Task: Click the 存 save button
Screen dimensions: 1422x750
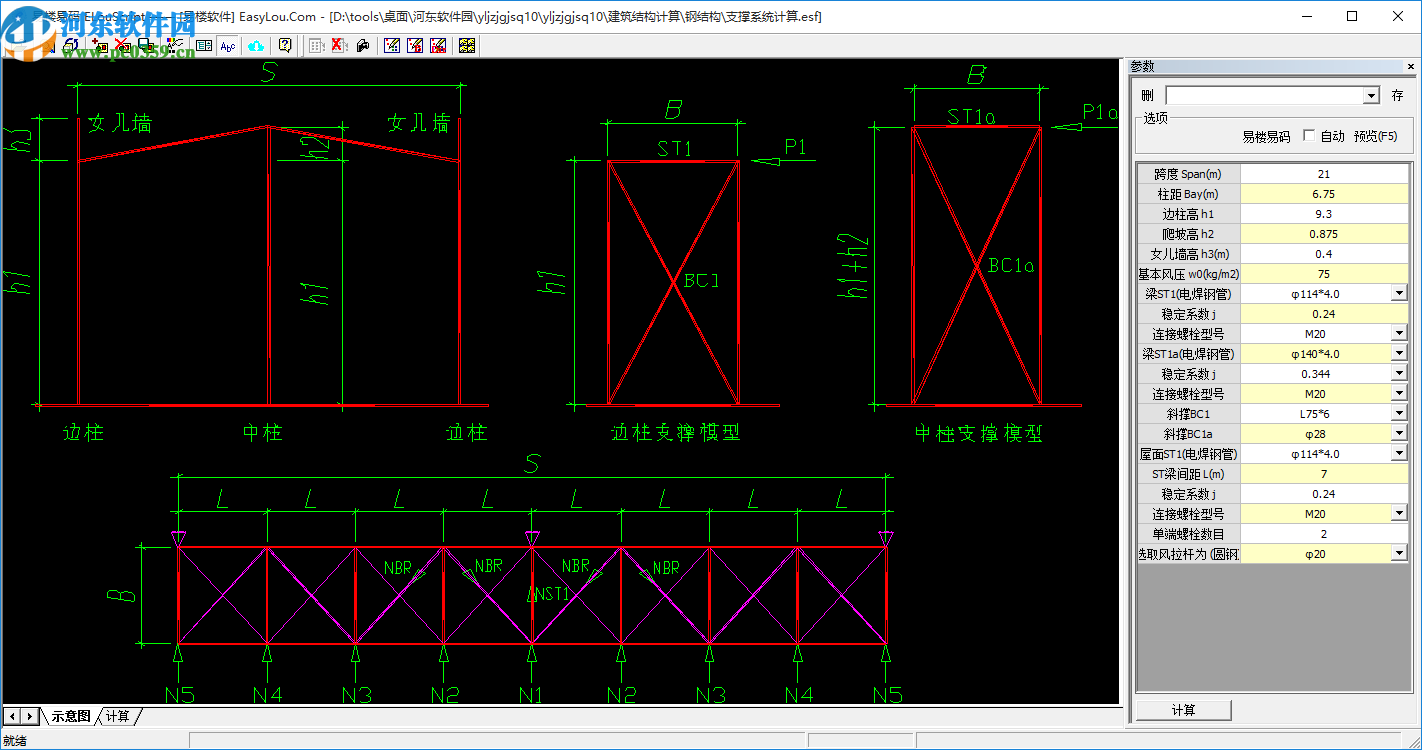Action: coord(1397,96)
